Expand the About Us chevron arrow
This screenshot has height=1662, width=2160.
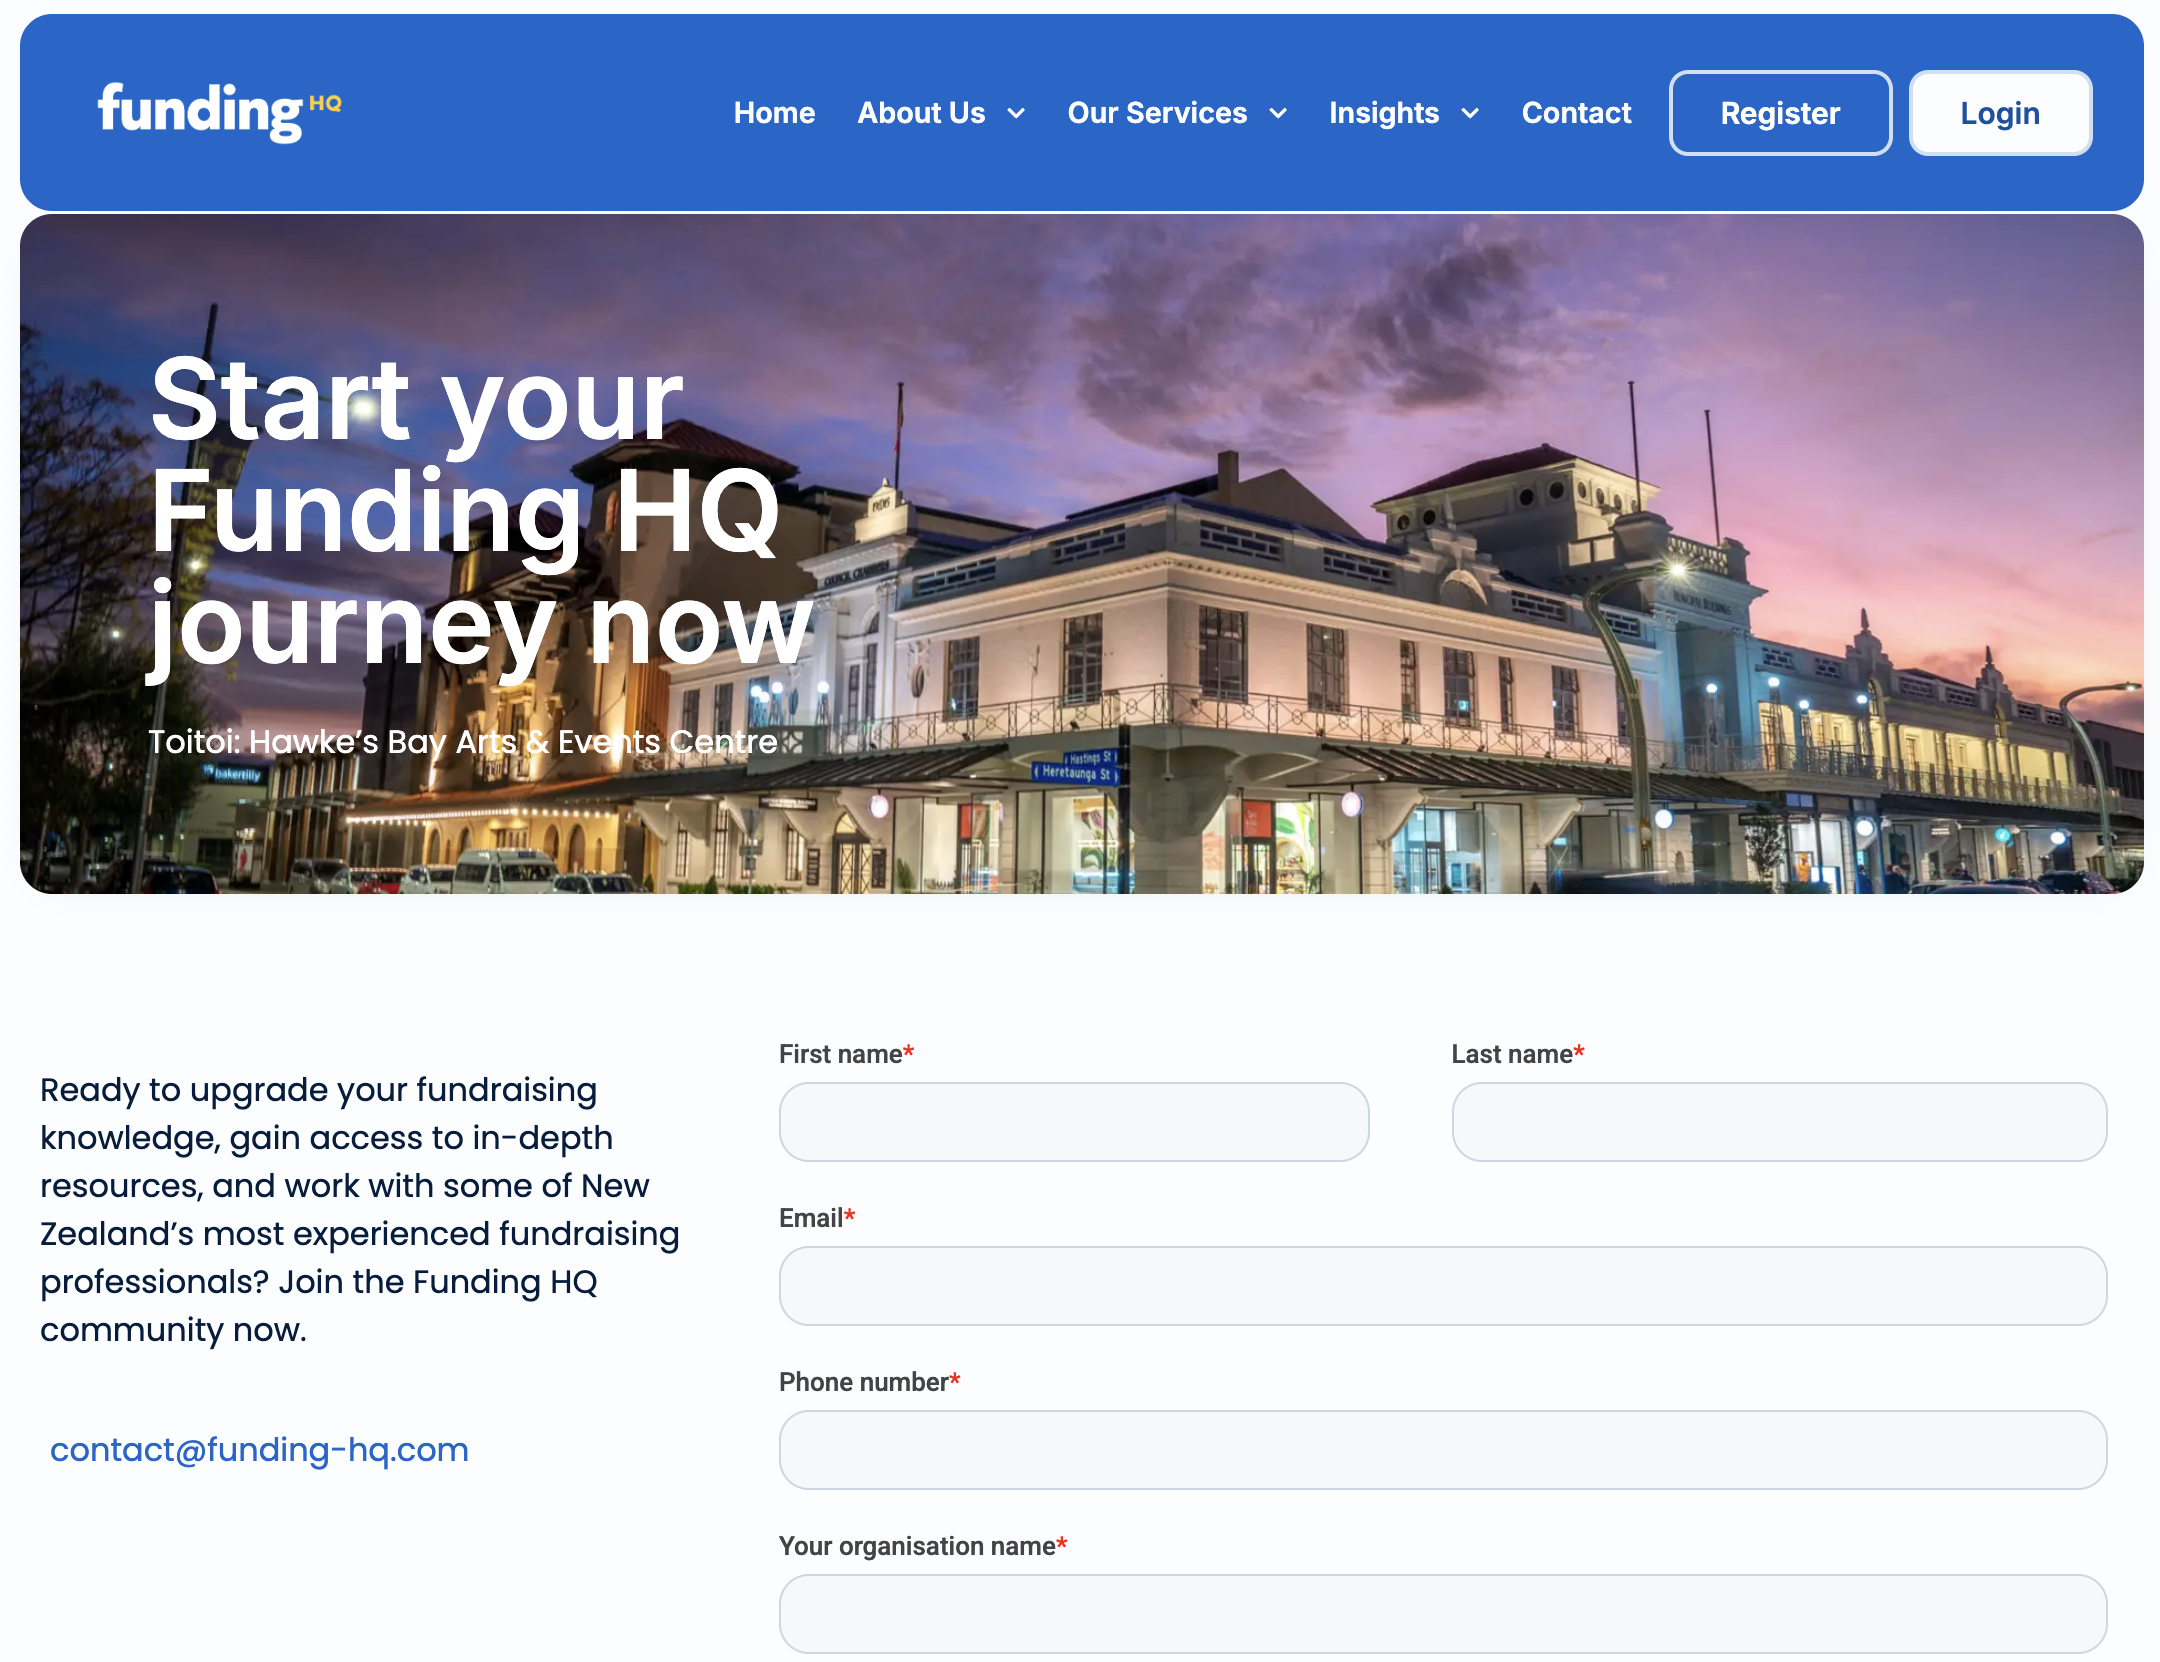point(1016,114)
